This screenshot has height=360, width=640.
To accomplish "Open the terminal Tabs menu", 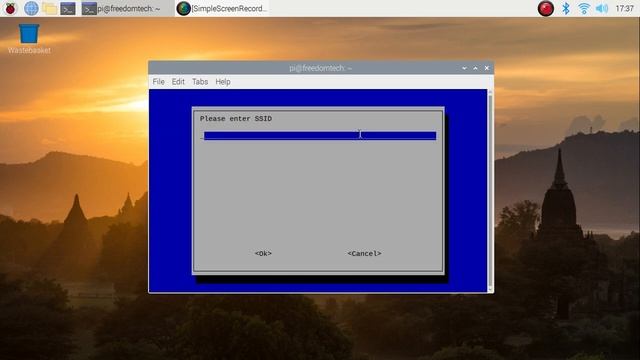I will pos(200,82).
